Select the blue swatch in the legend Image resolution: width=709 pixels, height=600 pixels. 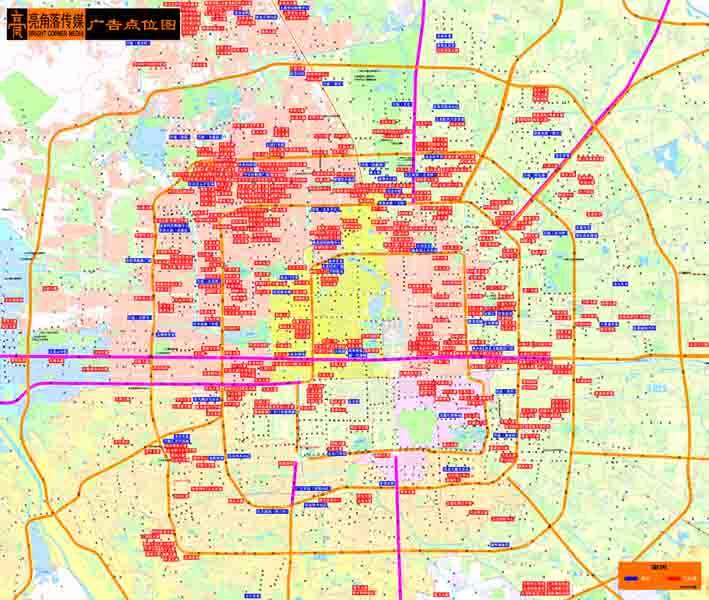click(631, 578)
